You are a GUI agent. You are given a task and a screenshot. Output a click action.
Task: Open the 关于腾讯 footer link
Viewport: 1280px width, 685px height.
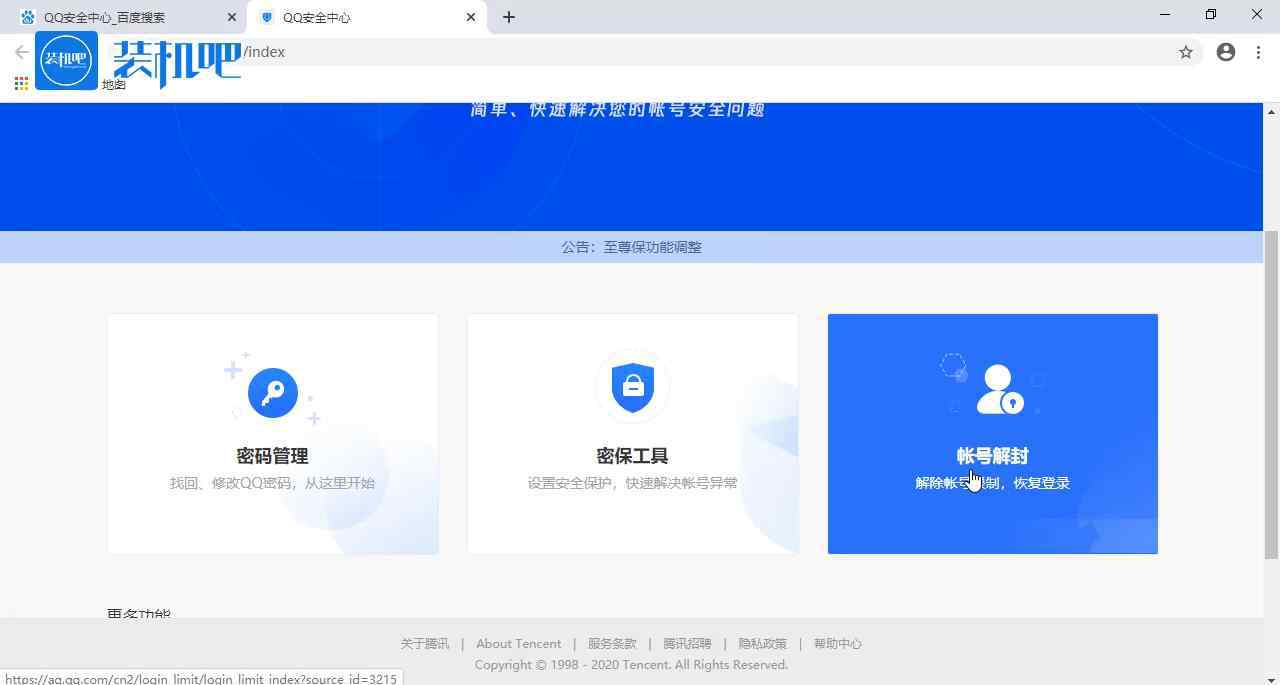(x=425, y=644)
